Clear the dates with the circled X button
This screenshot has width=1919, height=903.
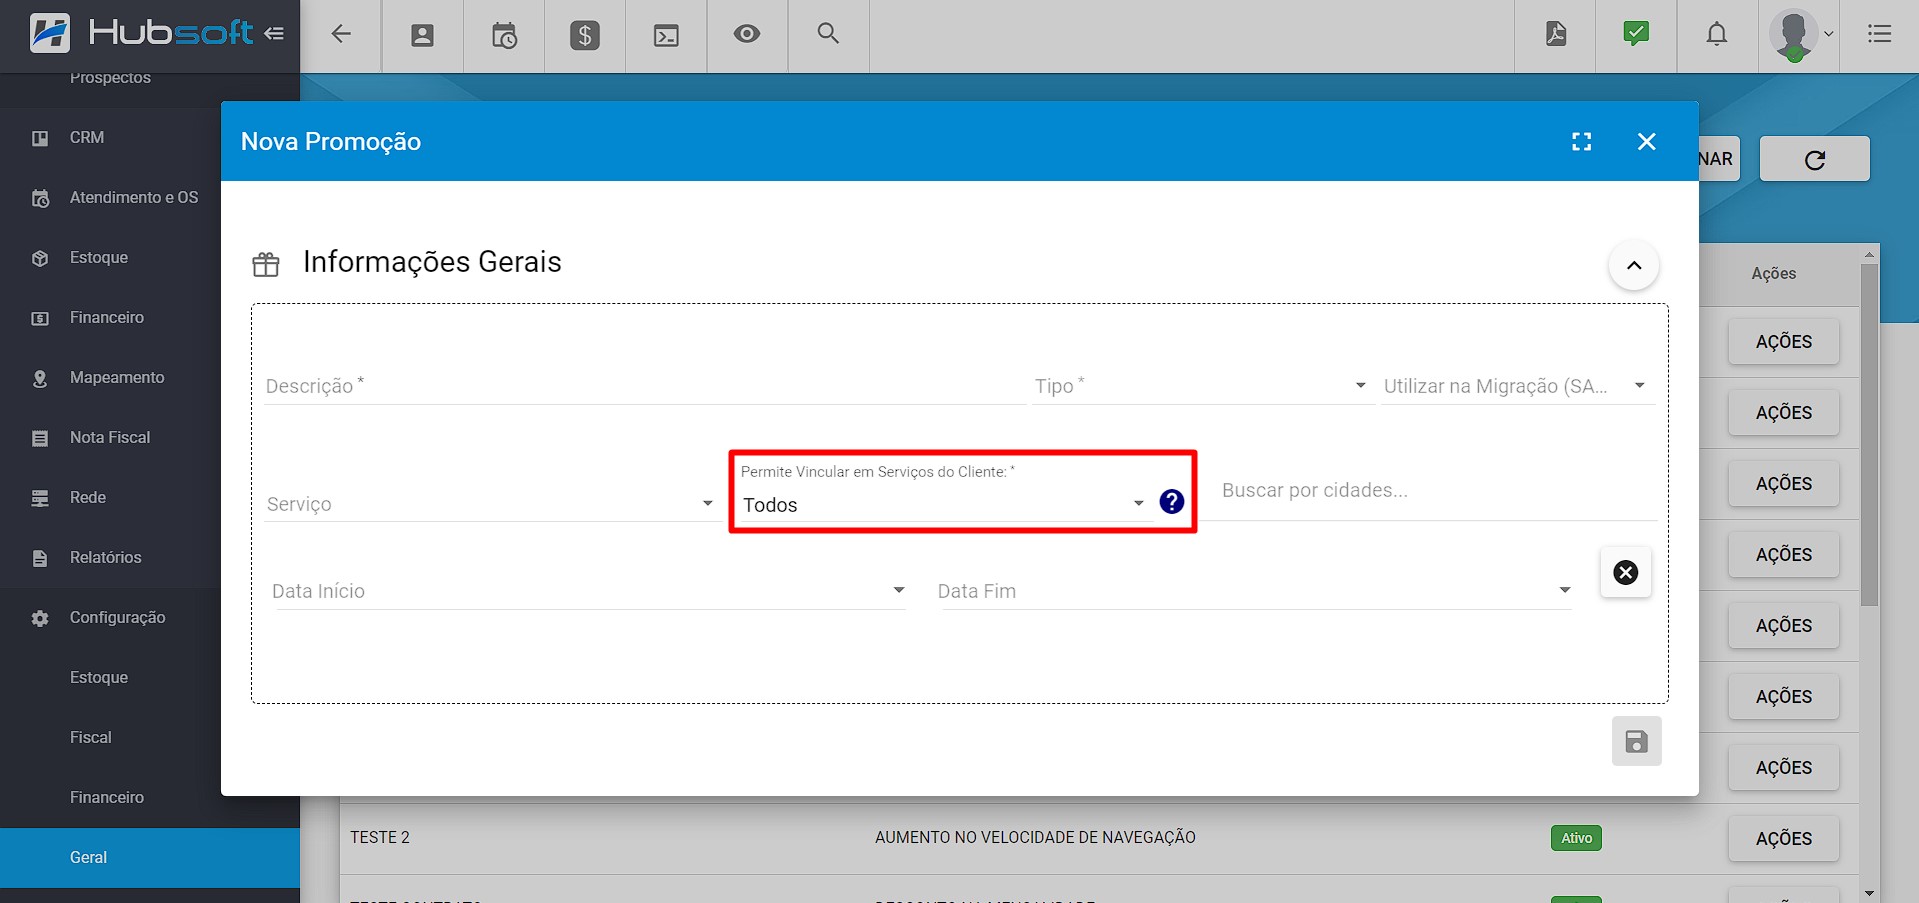tap(1626, 572)
